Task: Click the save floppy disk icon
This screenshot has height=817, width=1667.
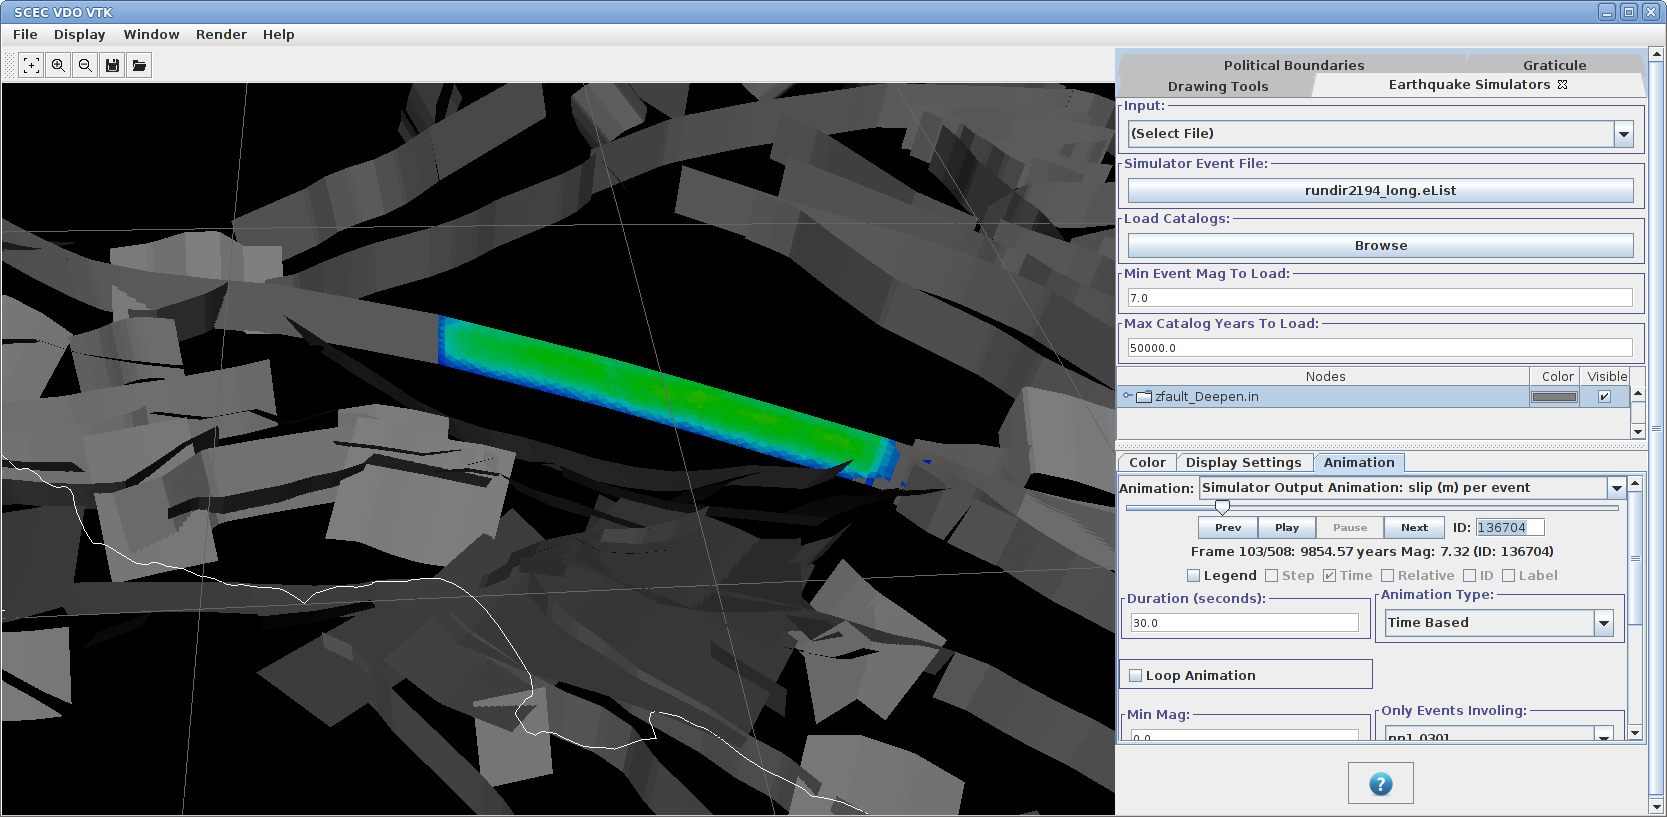Action: point(112,66)
